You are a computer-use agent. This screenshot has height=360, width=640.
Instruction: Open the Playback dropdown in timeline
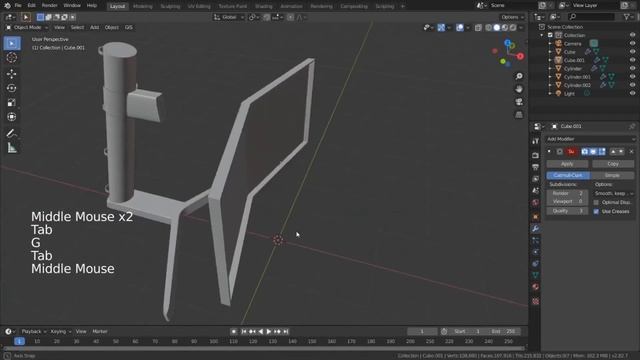click(x=33, y=331)
